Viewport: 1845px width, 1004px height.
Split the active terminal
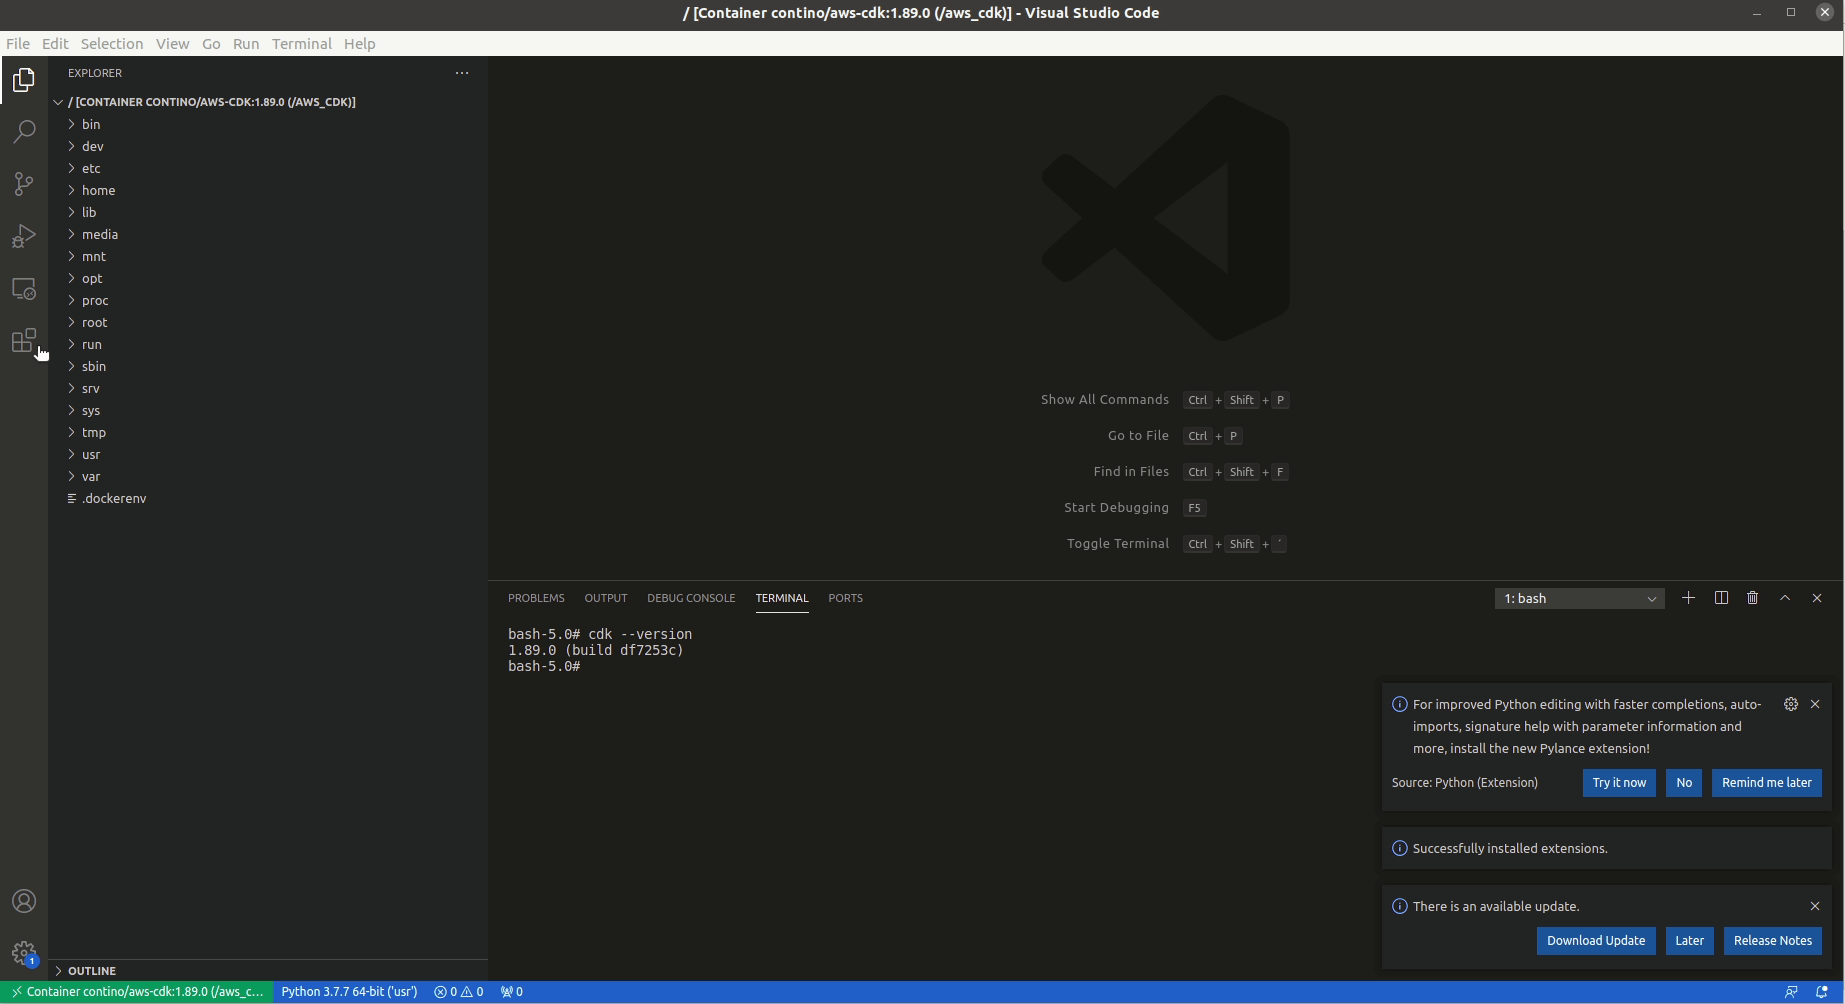coord(1721,598)
